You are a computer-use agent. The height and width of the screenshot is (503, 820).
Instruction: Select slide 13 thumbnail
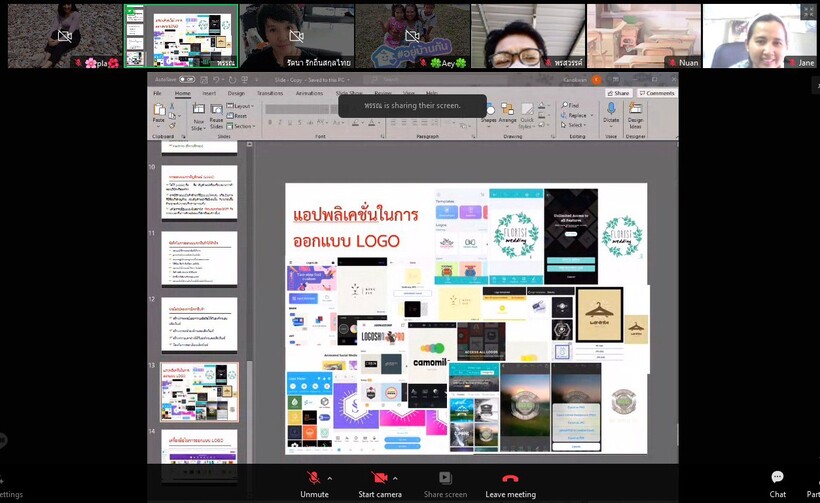199,392
